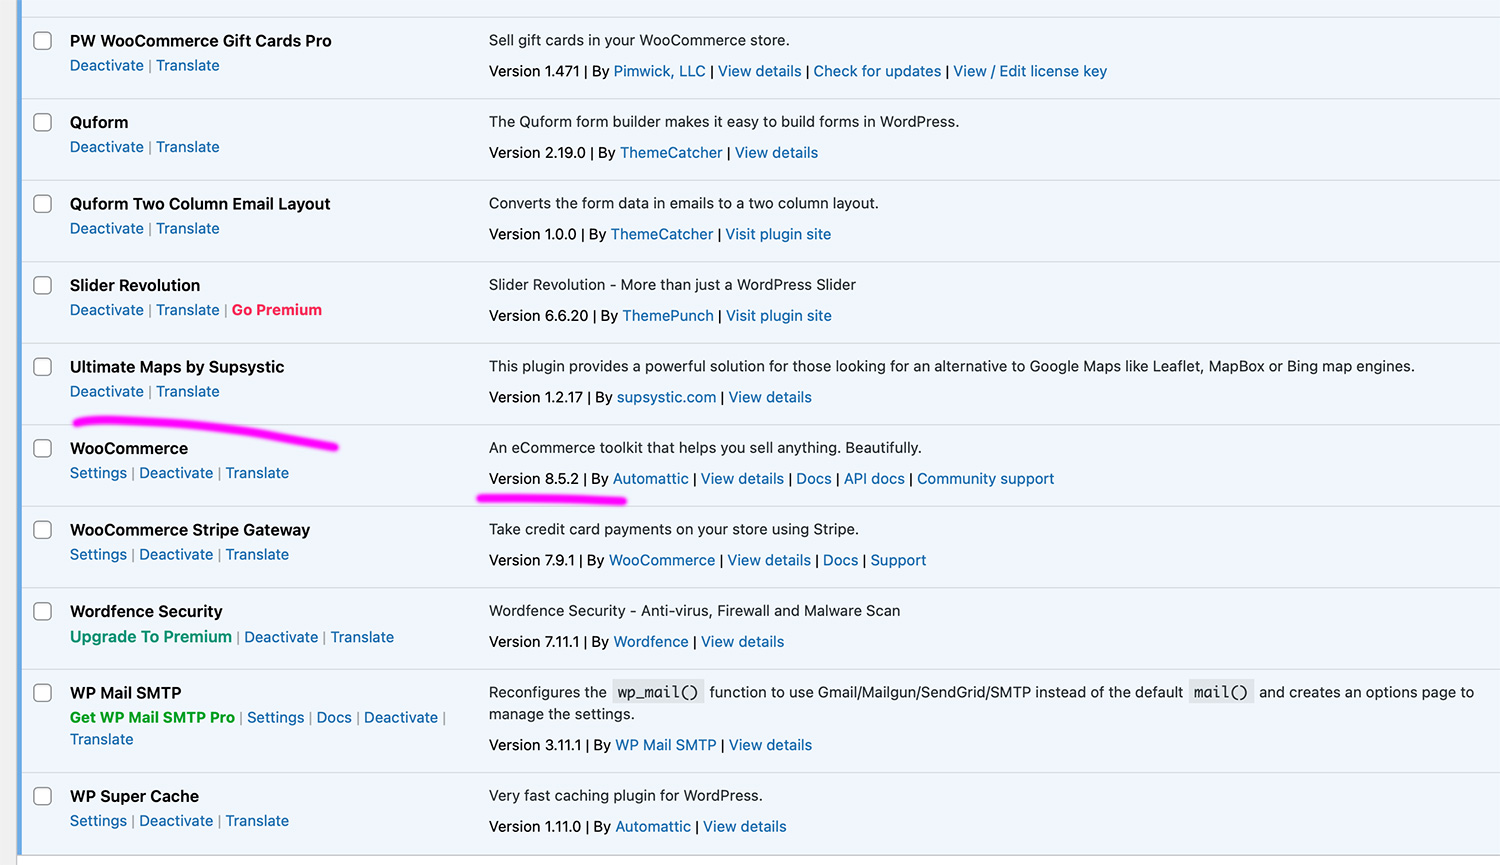This screenshot has height=865, width=1500.
Task: Click Translate under Quform
Action: tap(188, 147)
